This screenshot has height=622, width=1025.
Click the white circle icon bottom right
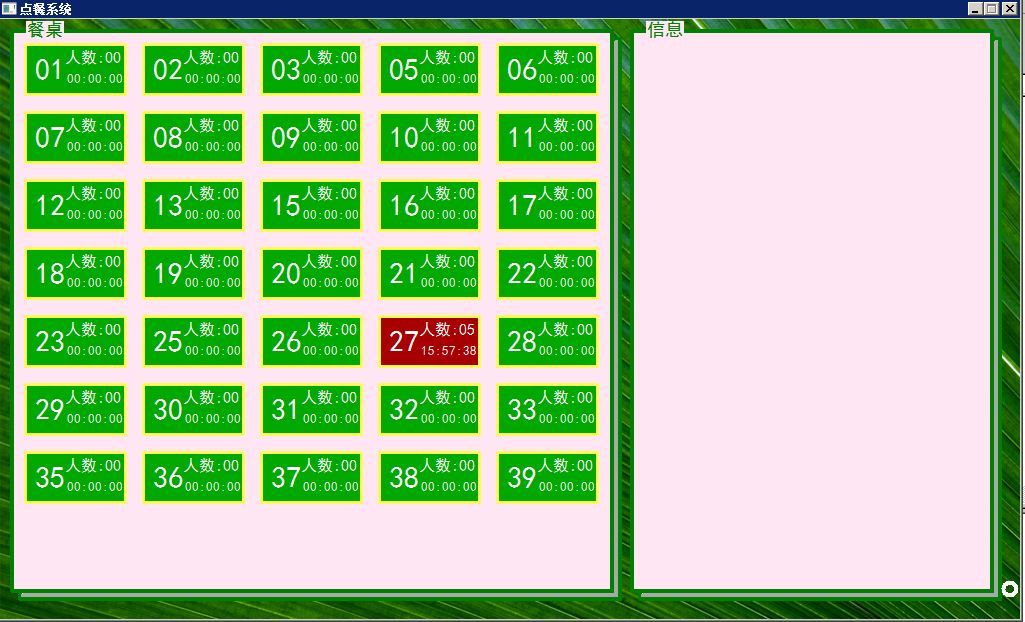[x=1009, y=589]
